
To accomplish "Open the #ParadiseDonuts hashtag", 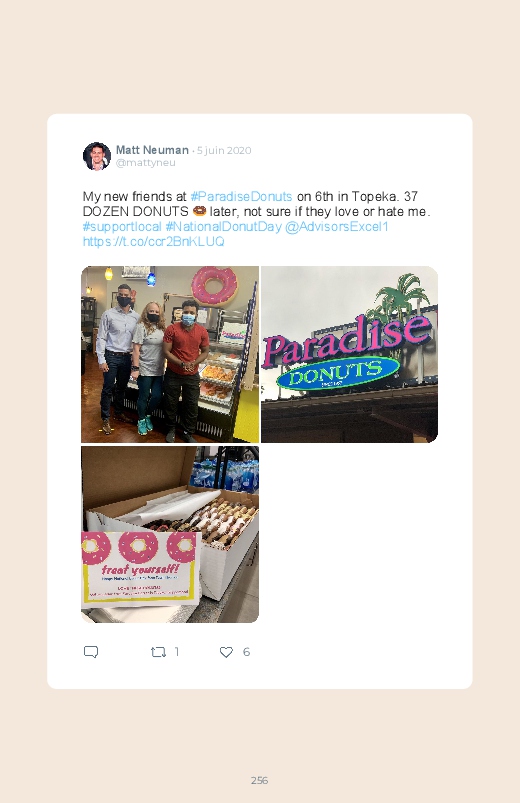I will pos(241,197).
